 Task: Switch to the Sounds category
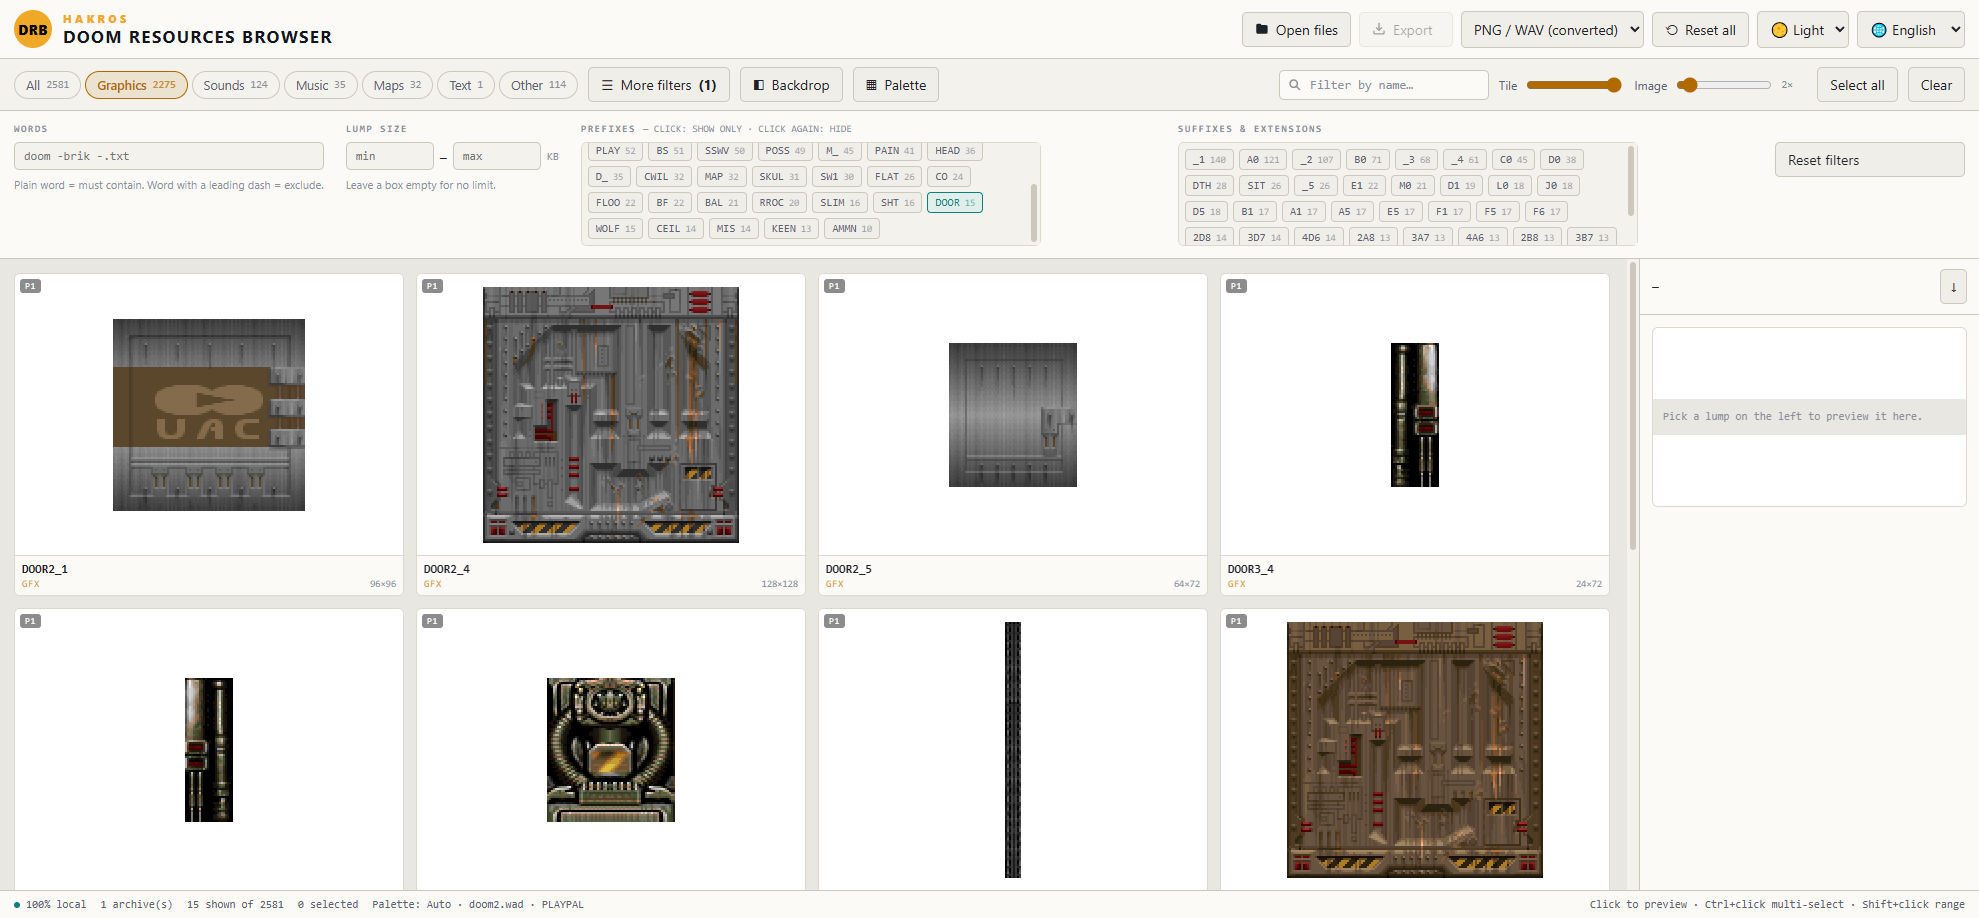pos(236,85)
